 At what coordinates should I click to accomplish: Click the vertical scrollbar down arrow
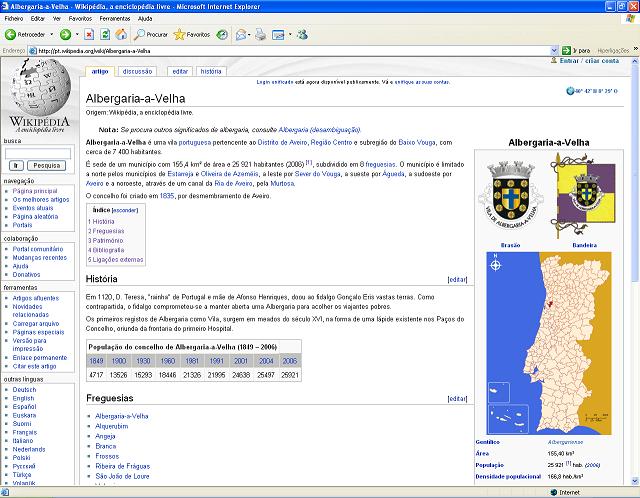635,481
